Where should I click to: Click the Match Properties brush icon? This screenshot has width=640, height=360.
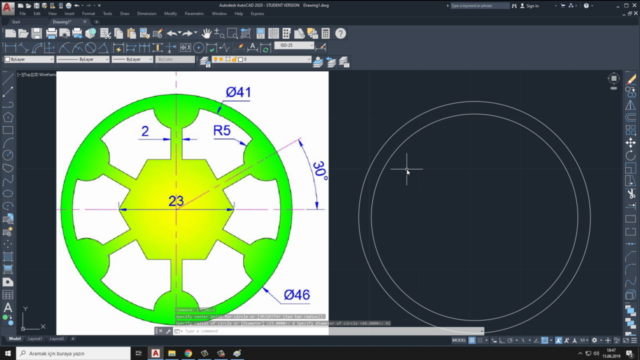click(x=158, y=33)
